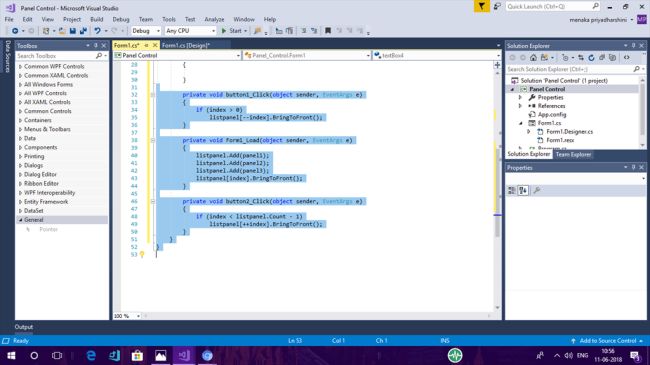Expand Properties node in Solution Explorer
The width and height of the screenshot is (650, 365).
[x=521, y=97]
